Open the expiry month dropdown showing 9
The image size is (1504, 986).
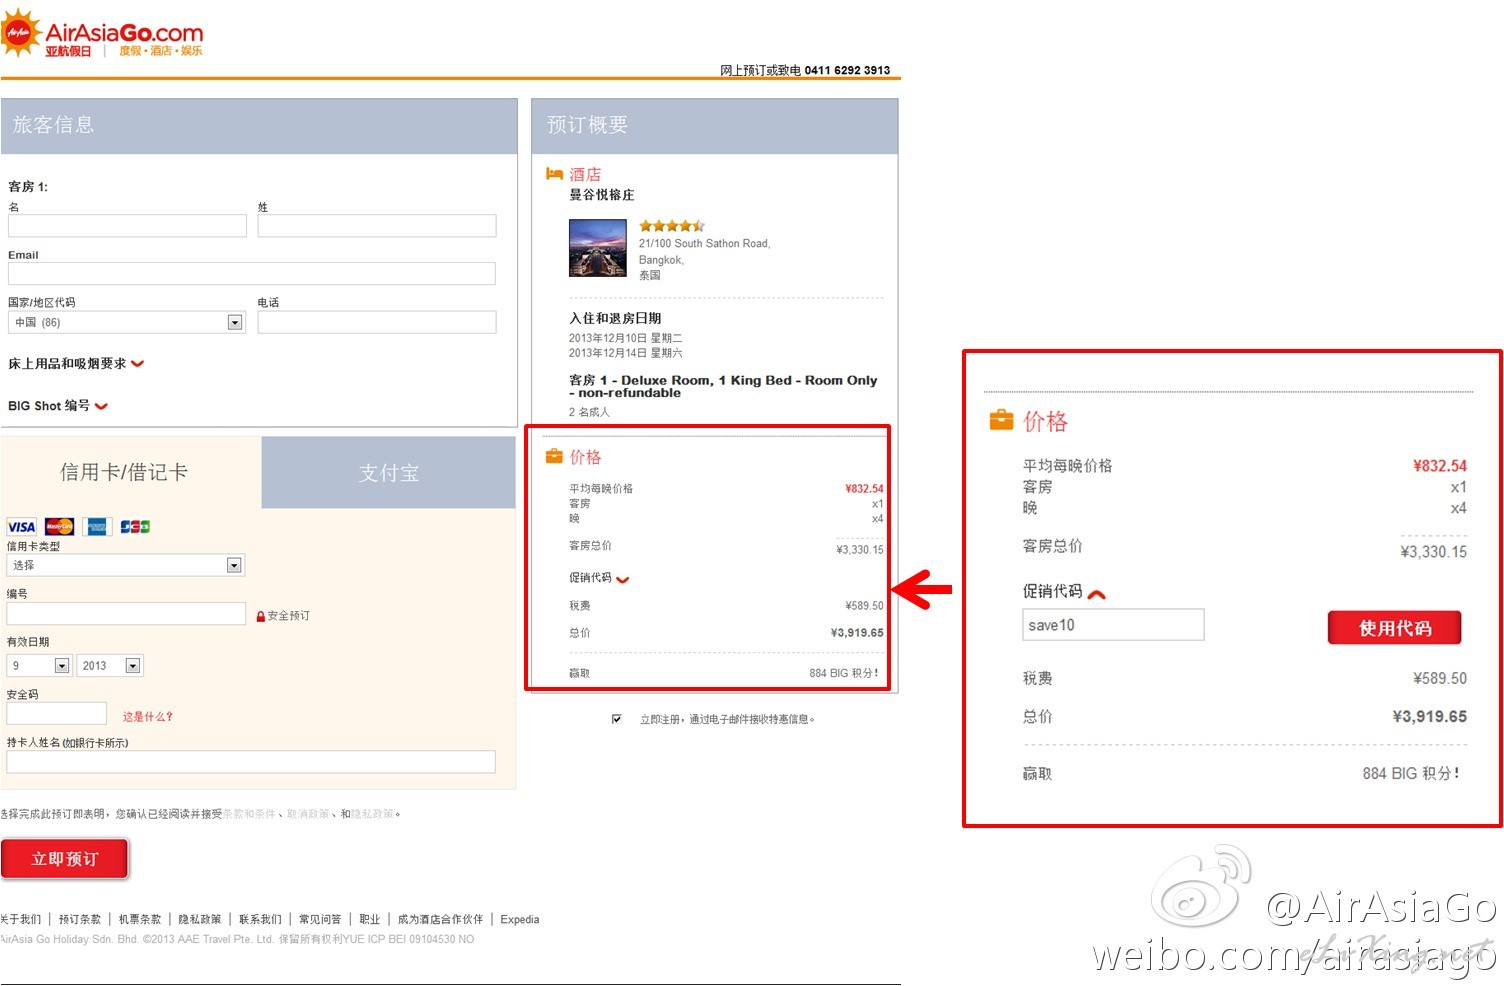click(x=40, y=665)
